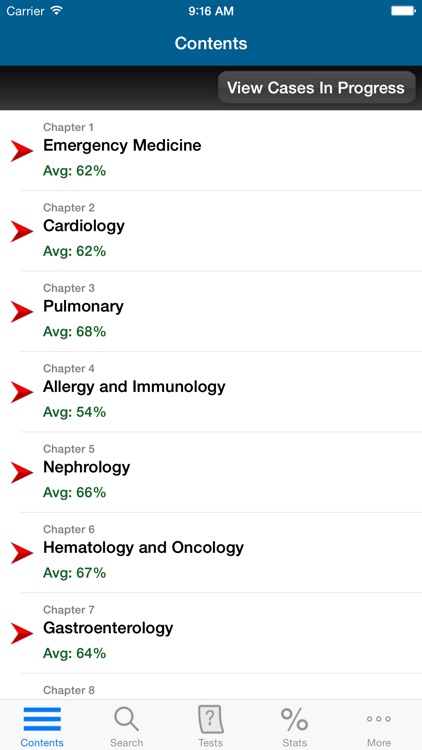The width and height of the screenshot is (422, 750).
Task: Click red arrow beside Pulmonary
Action: click(22, 312)
